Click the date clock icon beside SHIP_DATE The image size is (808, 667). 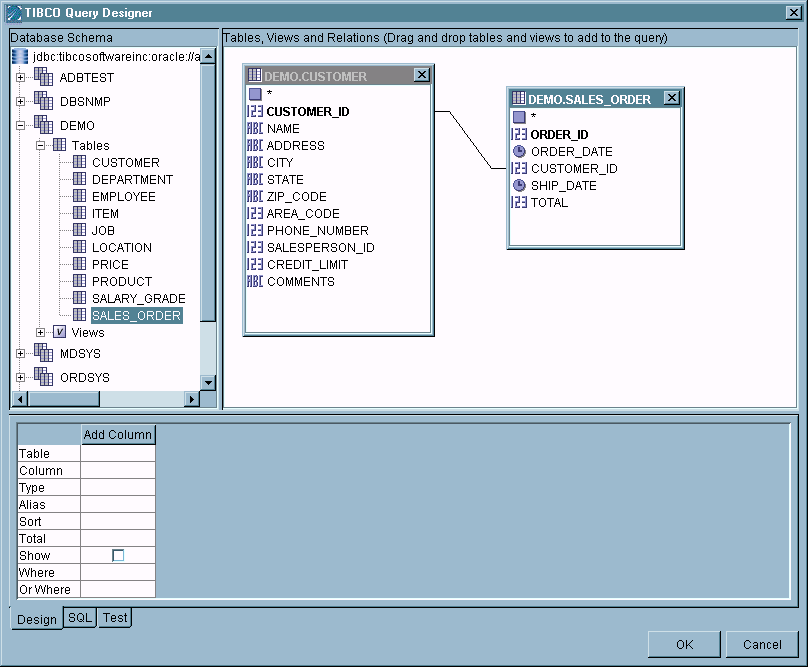[519, 186]
